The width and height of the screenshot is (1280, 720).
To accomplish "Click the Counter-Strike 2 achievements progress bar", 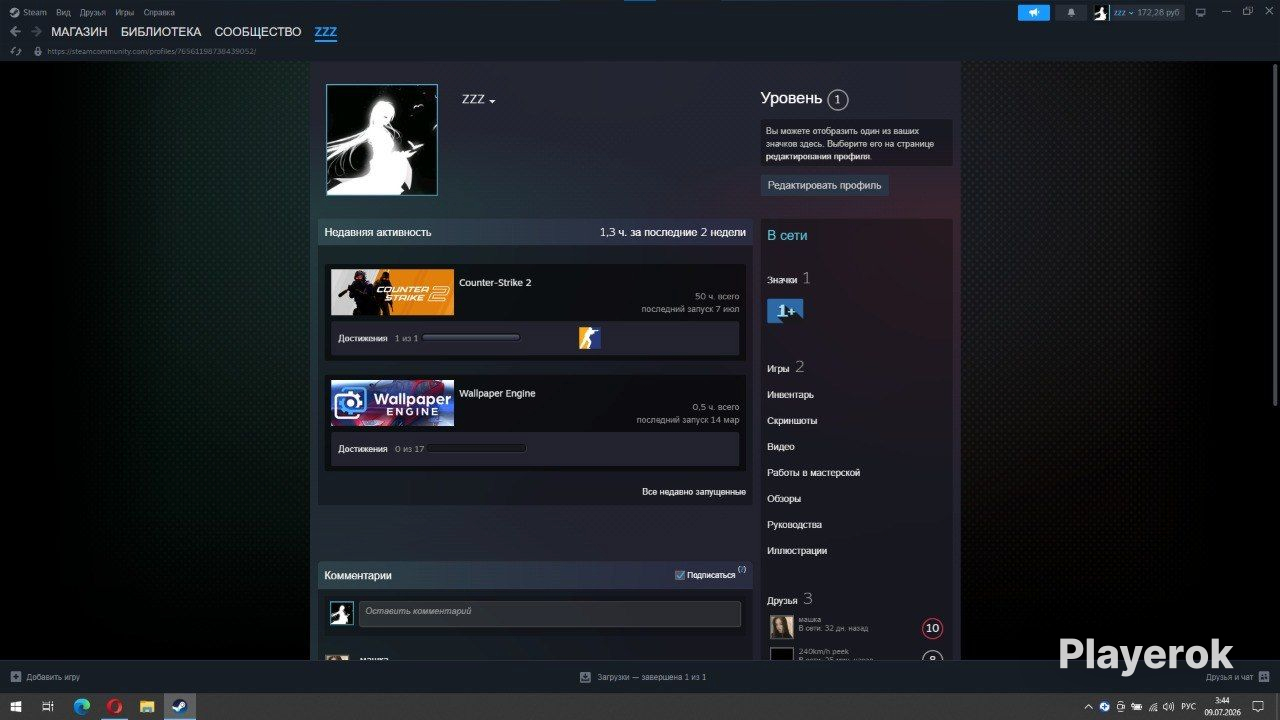I will (471, 338).
